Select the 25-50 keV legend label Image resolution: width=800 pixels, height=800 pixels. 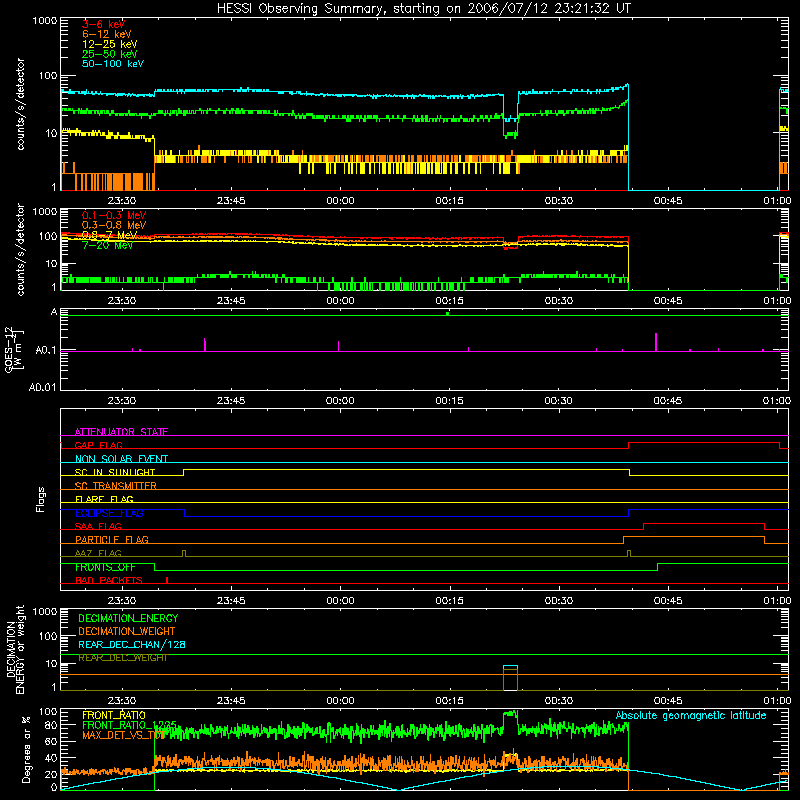(x=110, y=54)
